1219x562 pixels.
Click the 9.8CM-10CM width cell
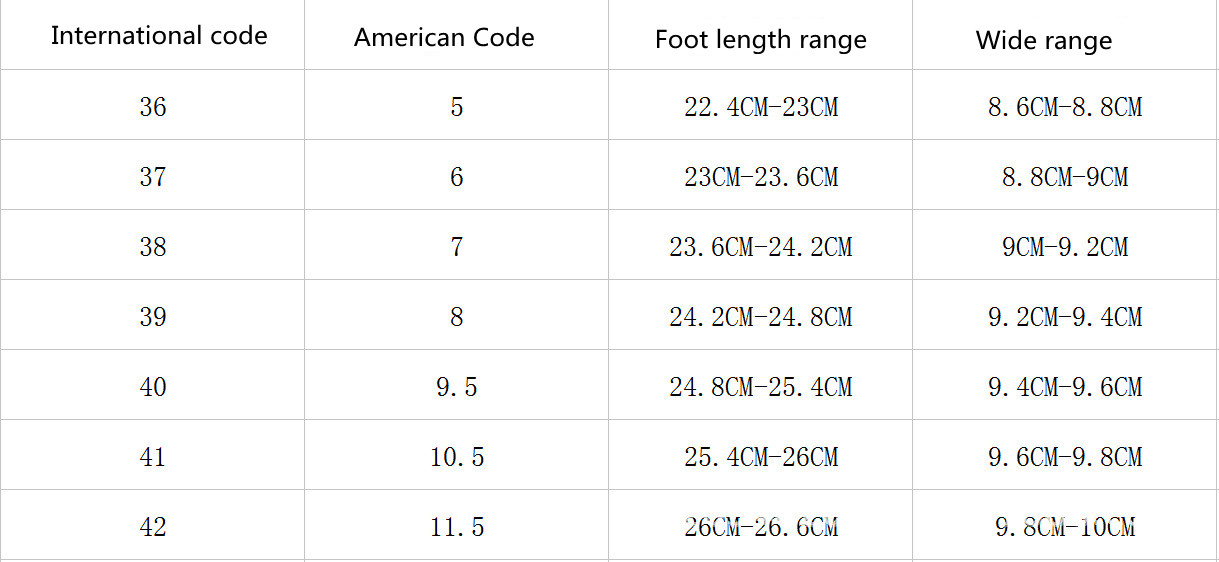1065,527
